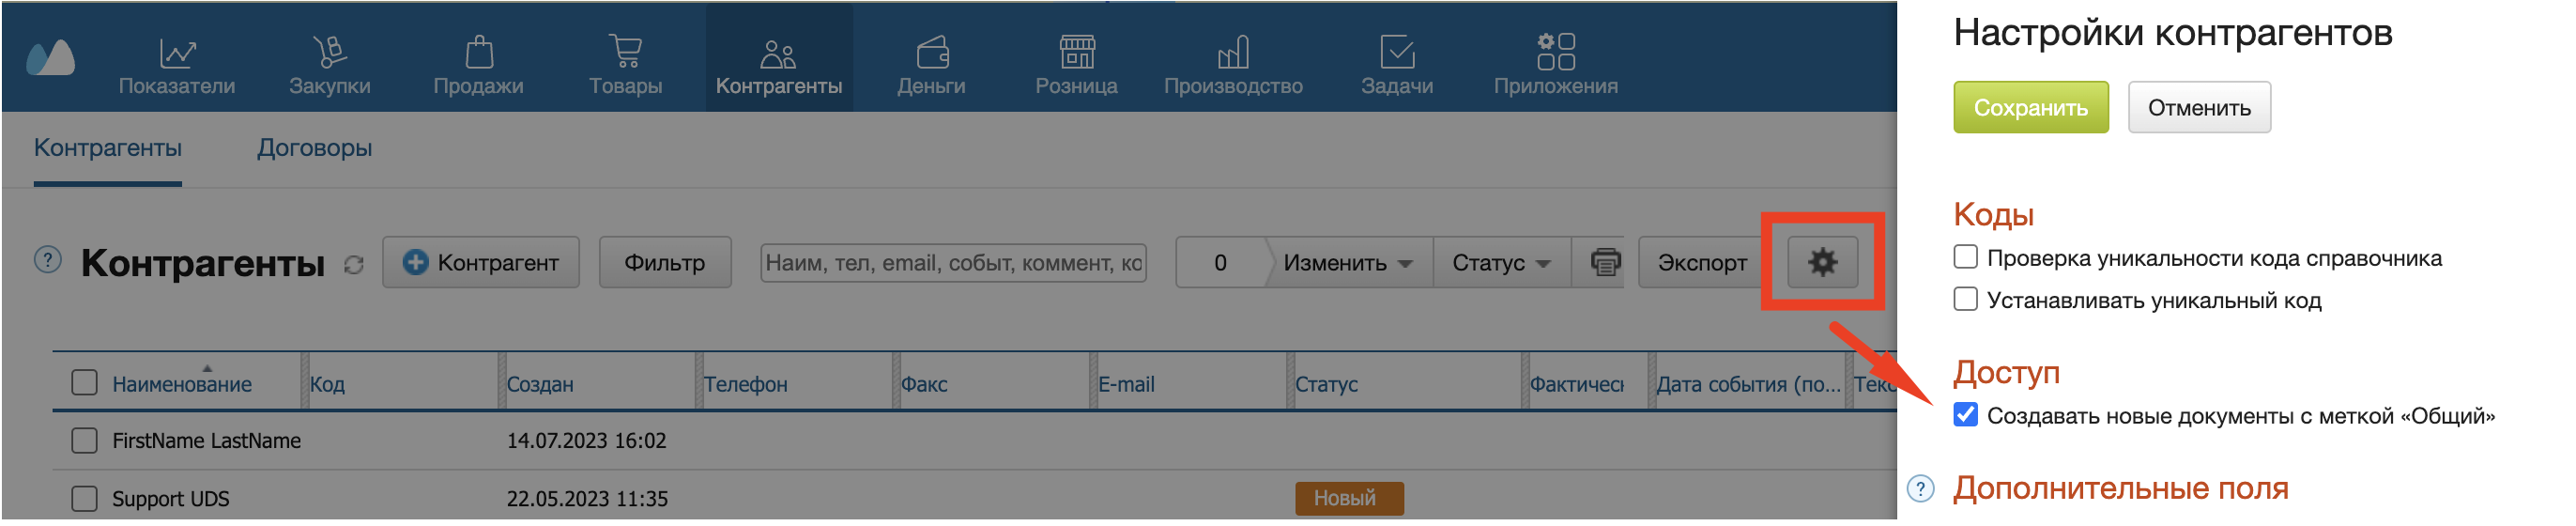Screen dimensions: 2576x526
Task: Select the Support UDS row checkbox
Action: click(x=85, y=499)
